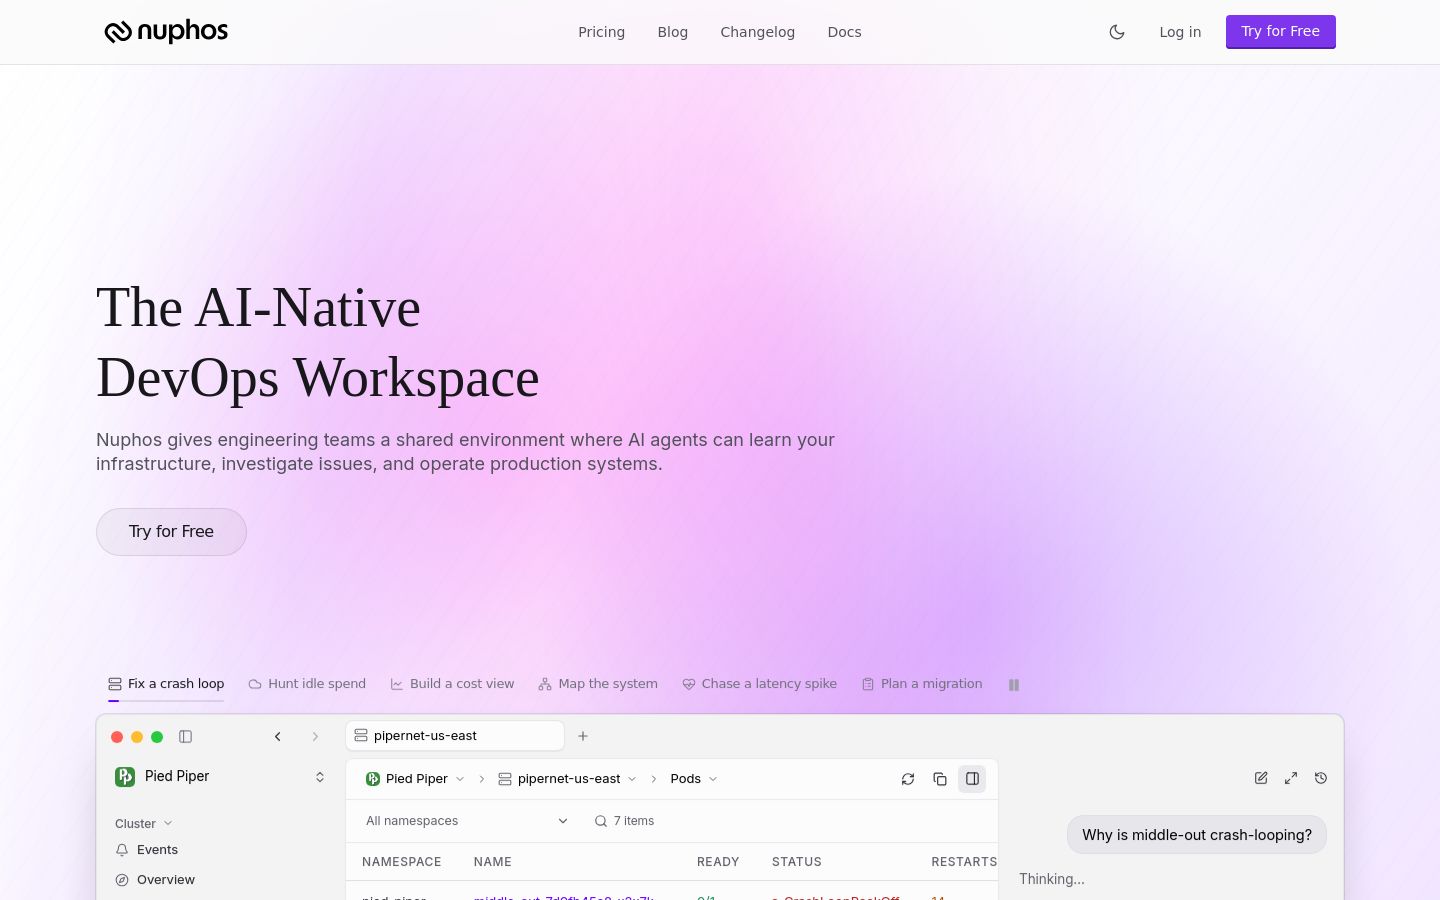Toggle dark mode with the moon icon

point(1117,32)
